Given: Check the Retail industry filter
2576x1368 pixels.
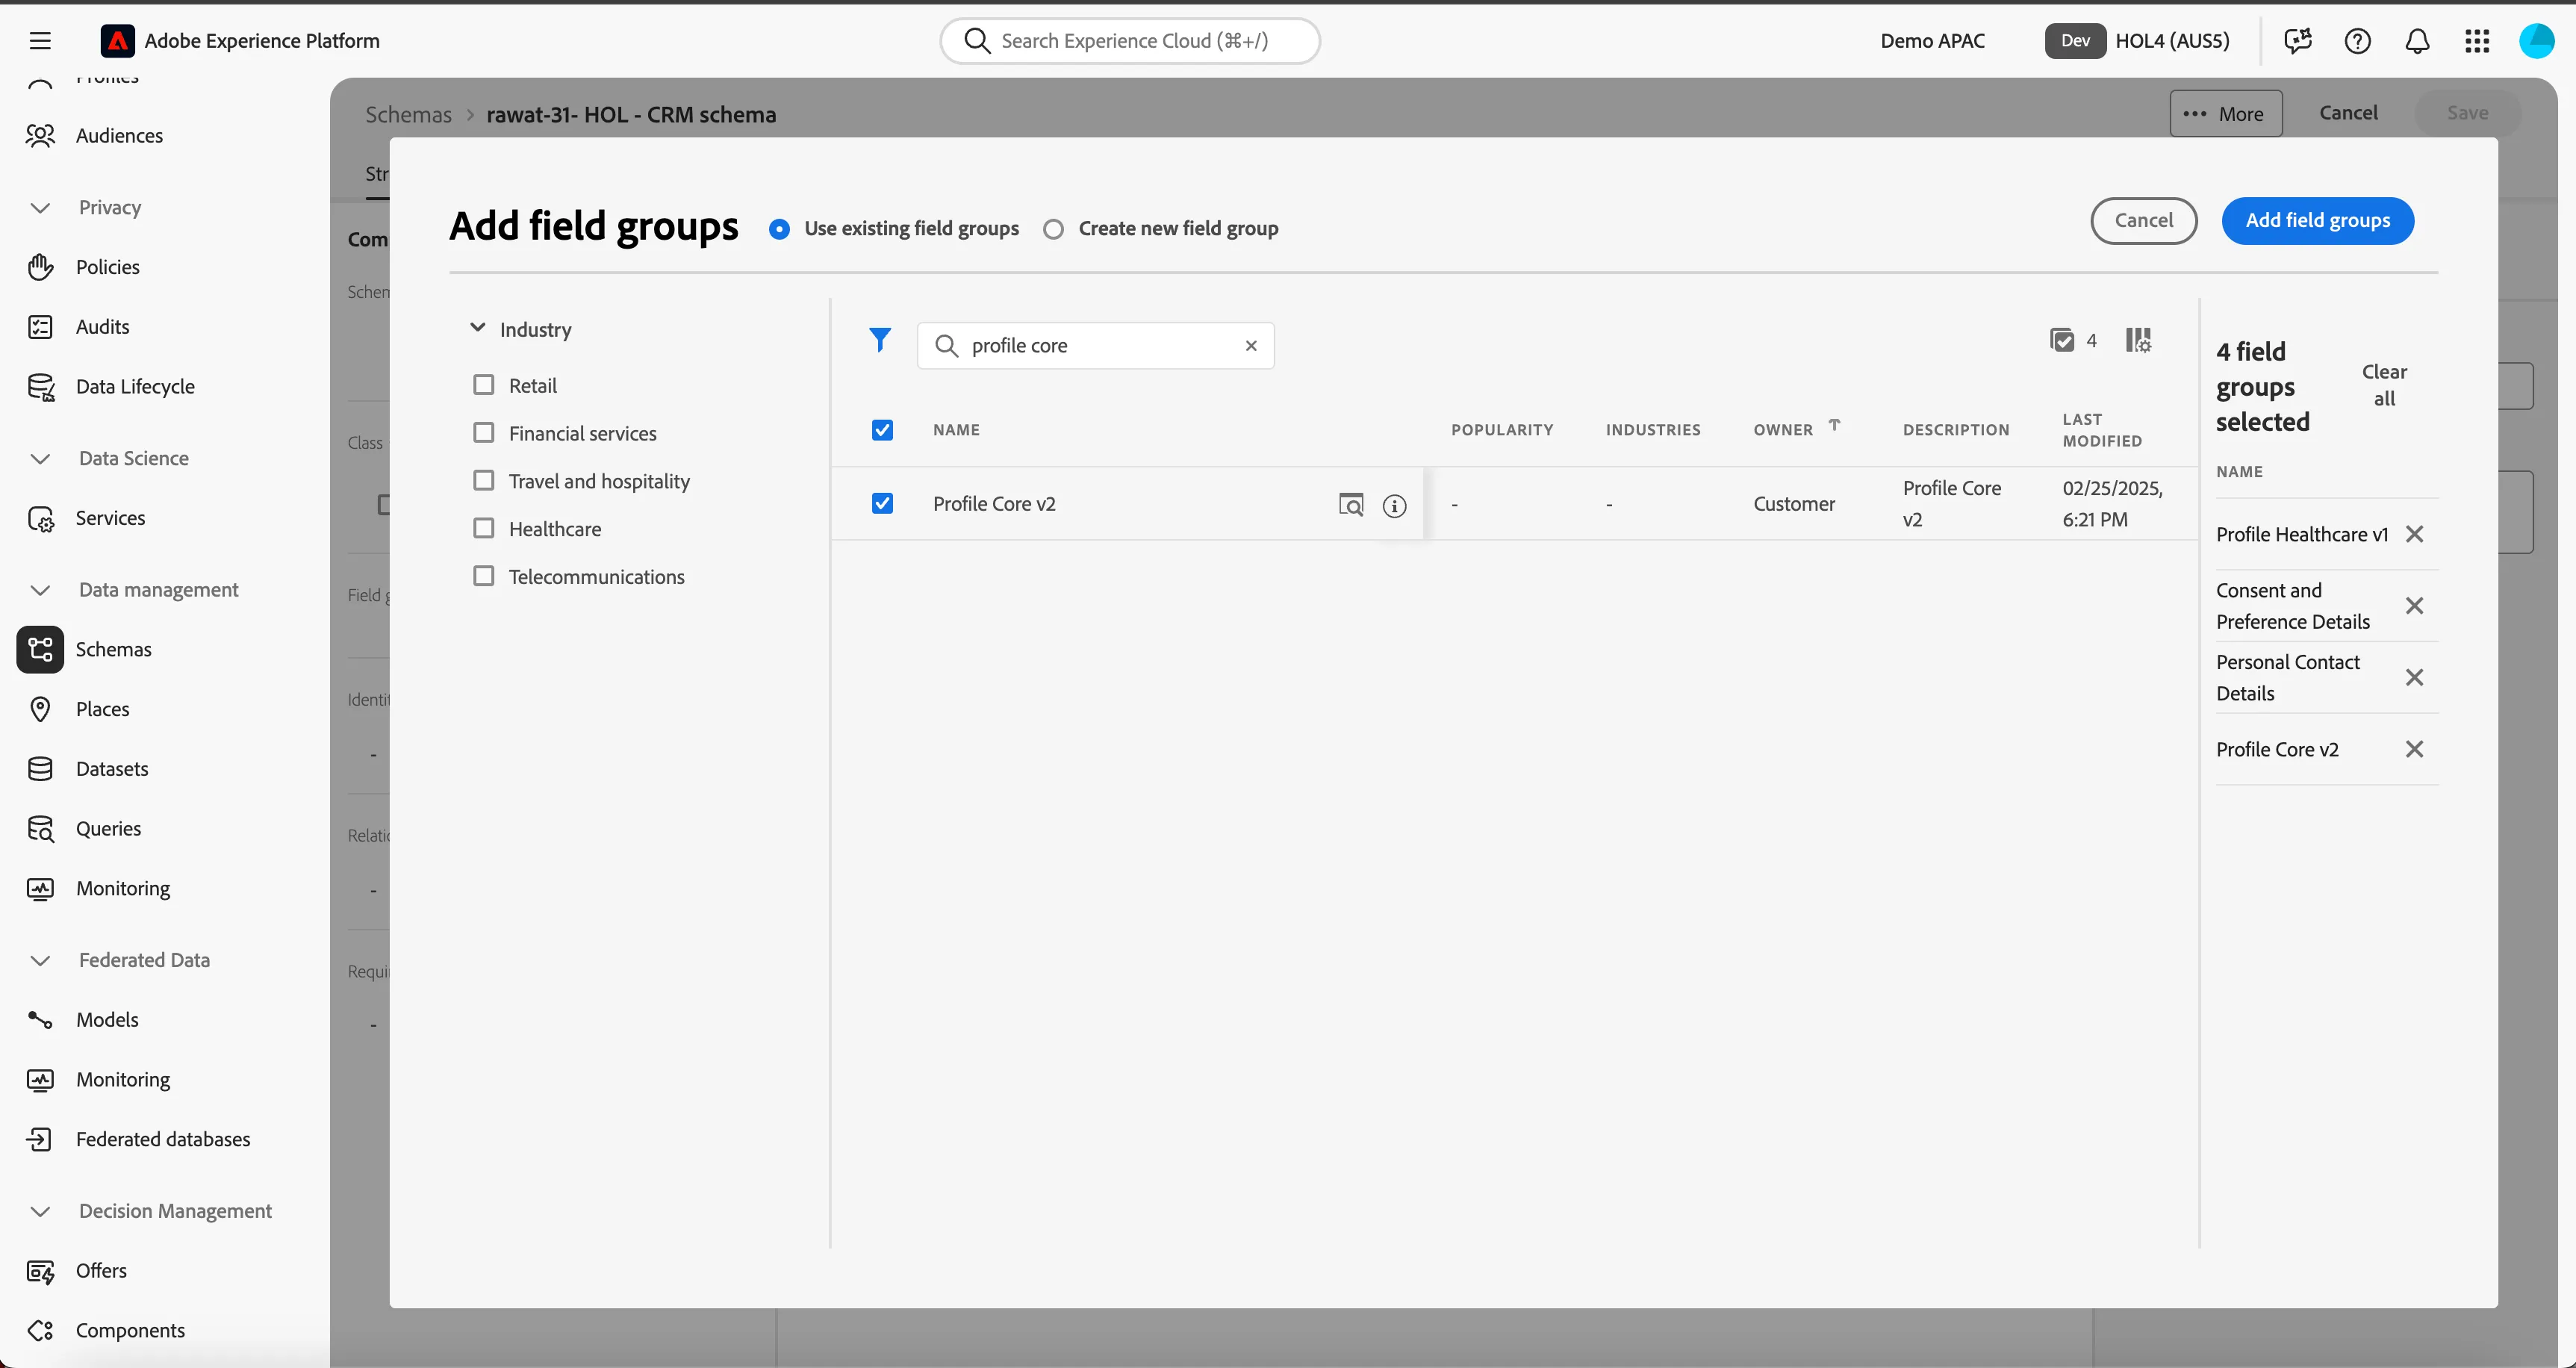Looking at the screenshot, I should [484, 385].
